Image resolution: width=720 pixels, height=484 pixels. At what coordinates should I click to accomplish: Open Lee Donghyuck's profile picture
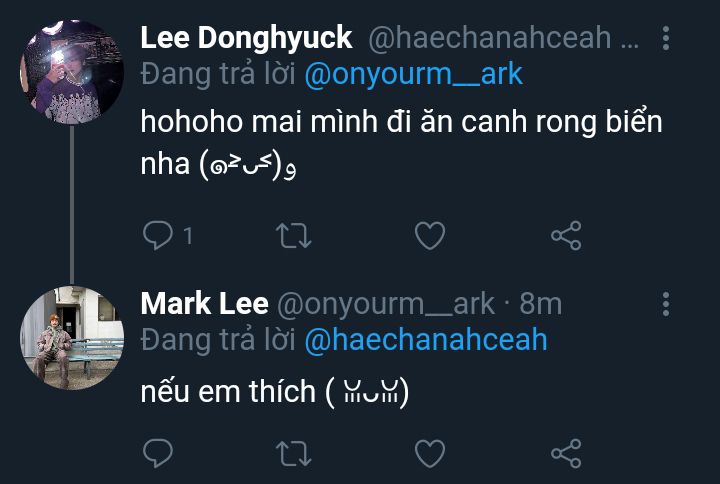click(x=72, y=70)
